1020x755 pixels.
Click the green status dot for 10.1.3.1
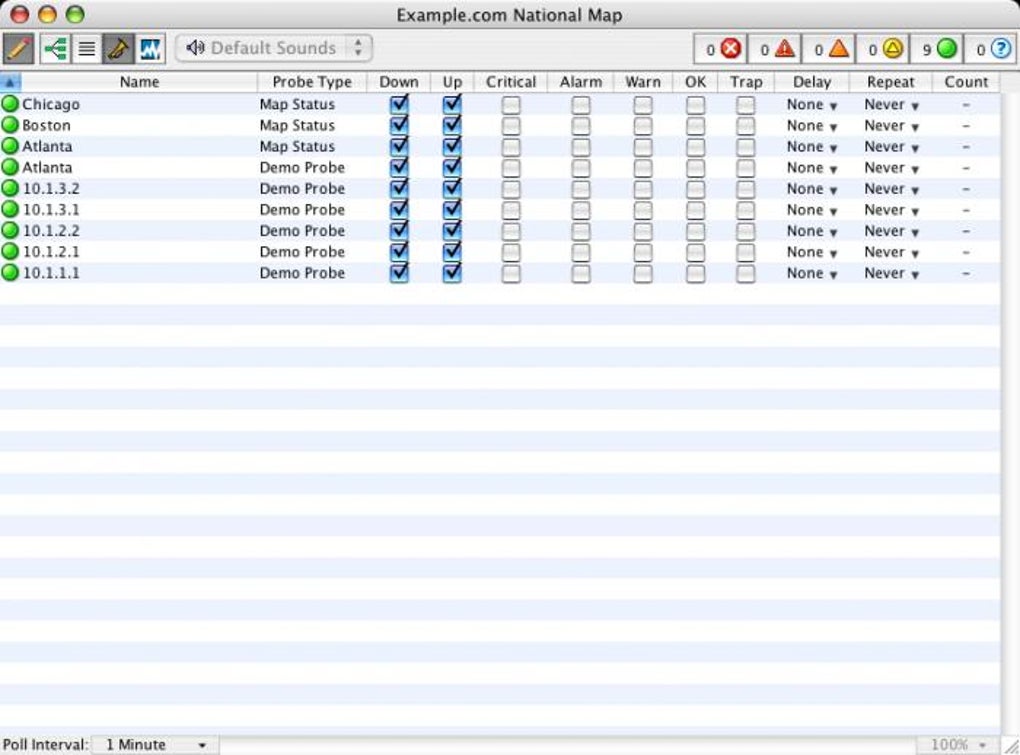click(10, 209)
